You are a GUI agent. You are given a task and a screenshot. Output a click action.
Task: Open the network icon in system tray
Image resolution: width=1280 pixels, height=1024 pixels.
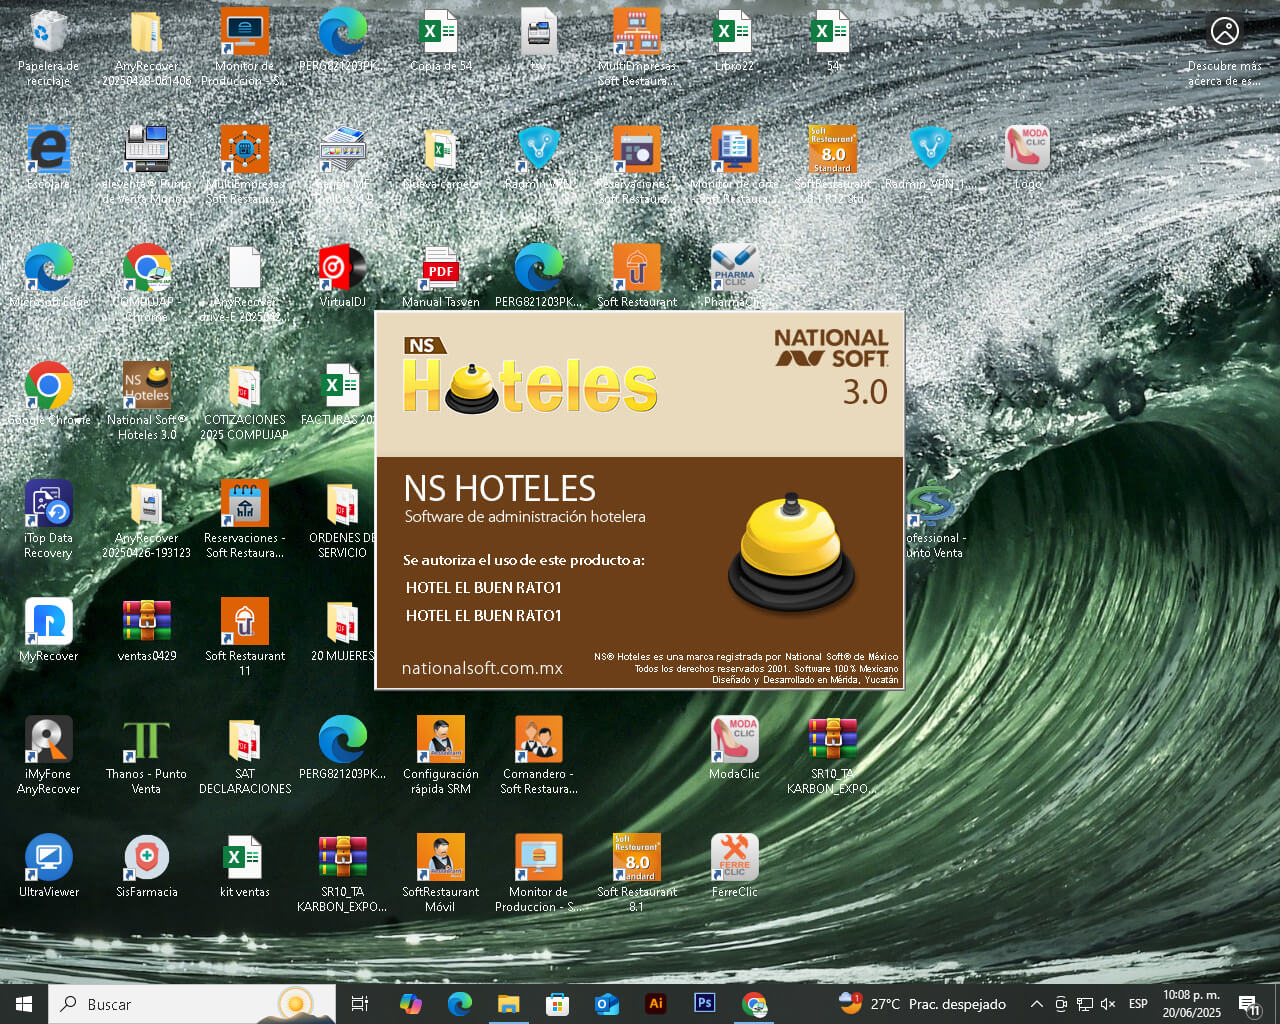(x=1085, y=1004)
